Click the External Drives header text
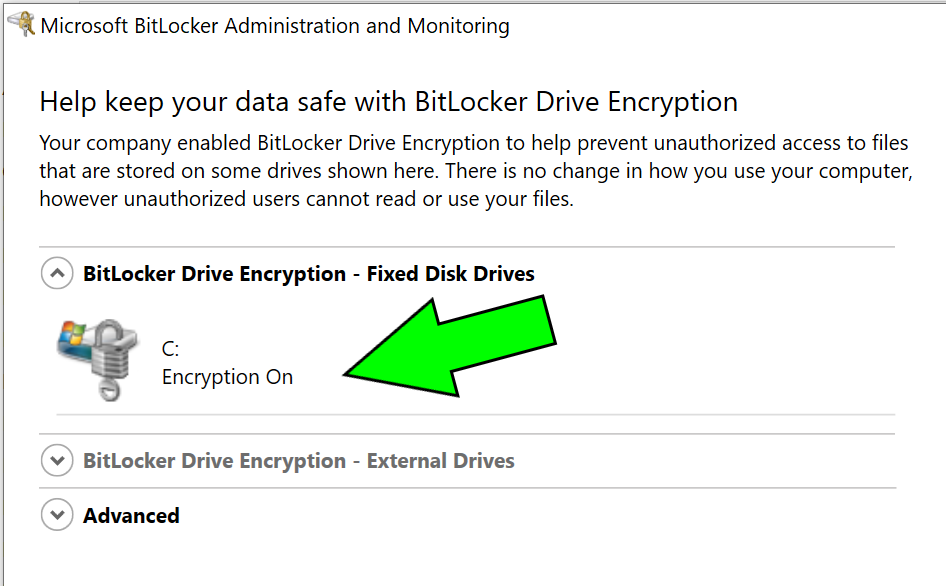This screenshot has width=946, height=586. coord(299,461)
